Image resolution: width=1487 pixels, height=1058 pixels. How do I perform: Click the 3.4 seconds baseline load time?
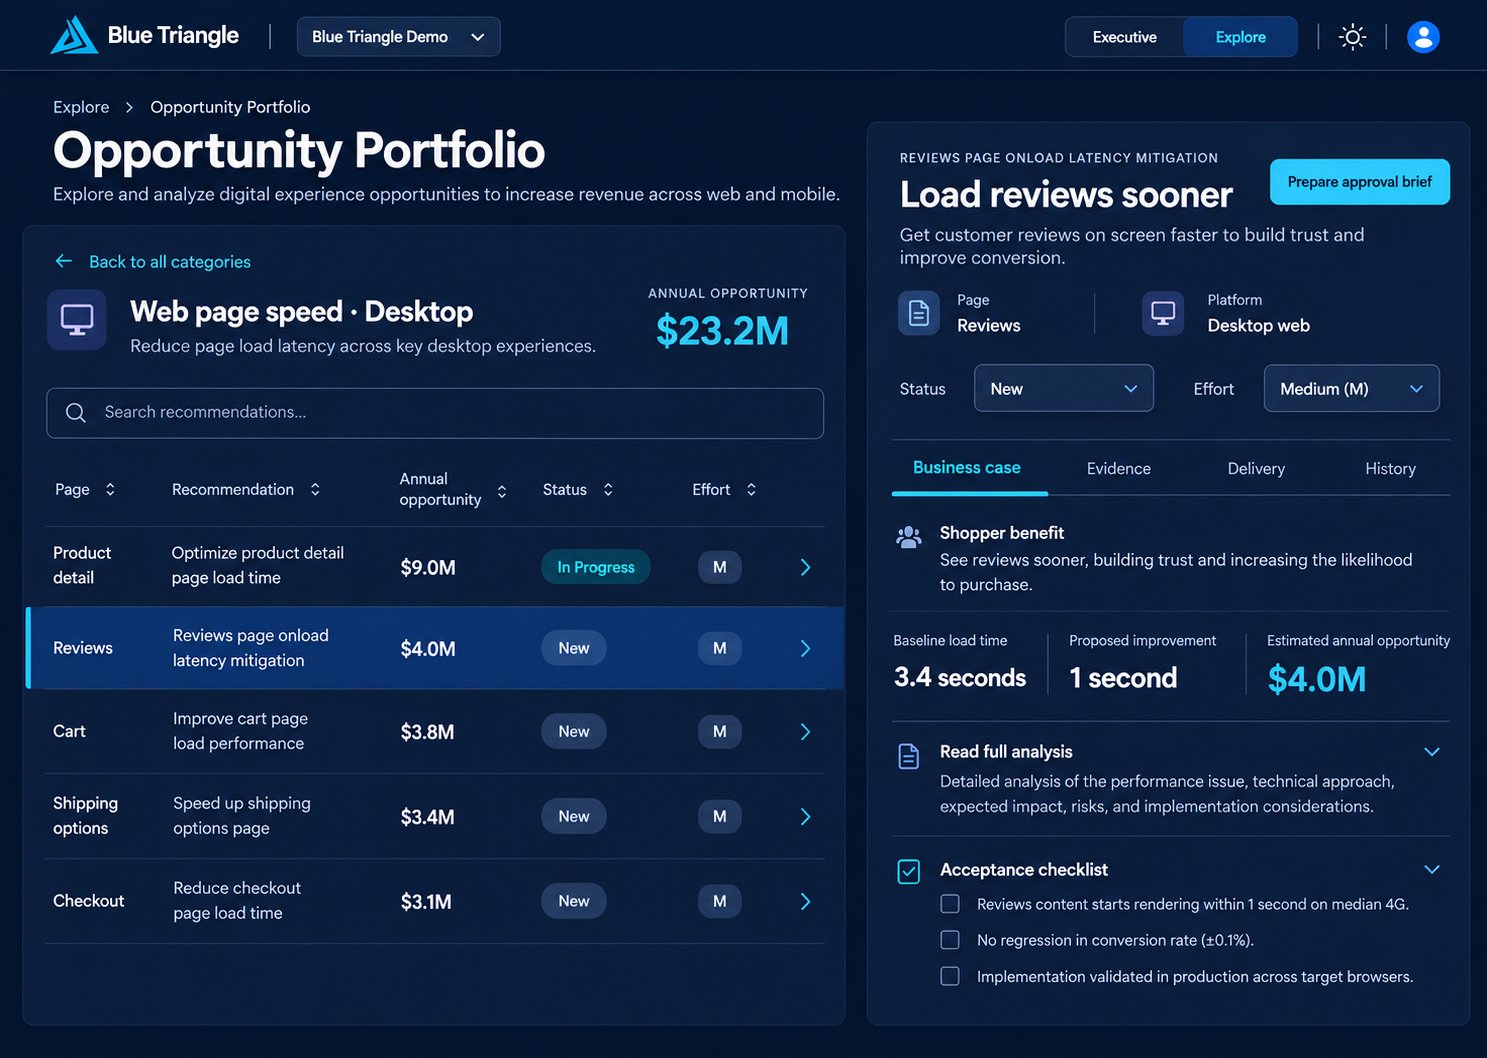(x=960, y=678)
